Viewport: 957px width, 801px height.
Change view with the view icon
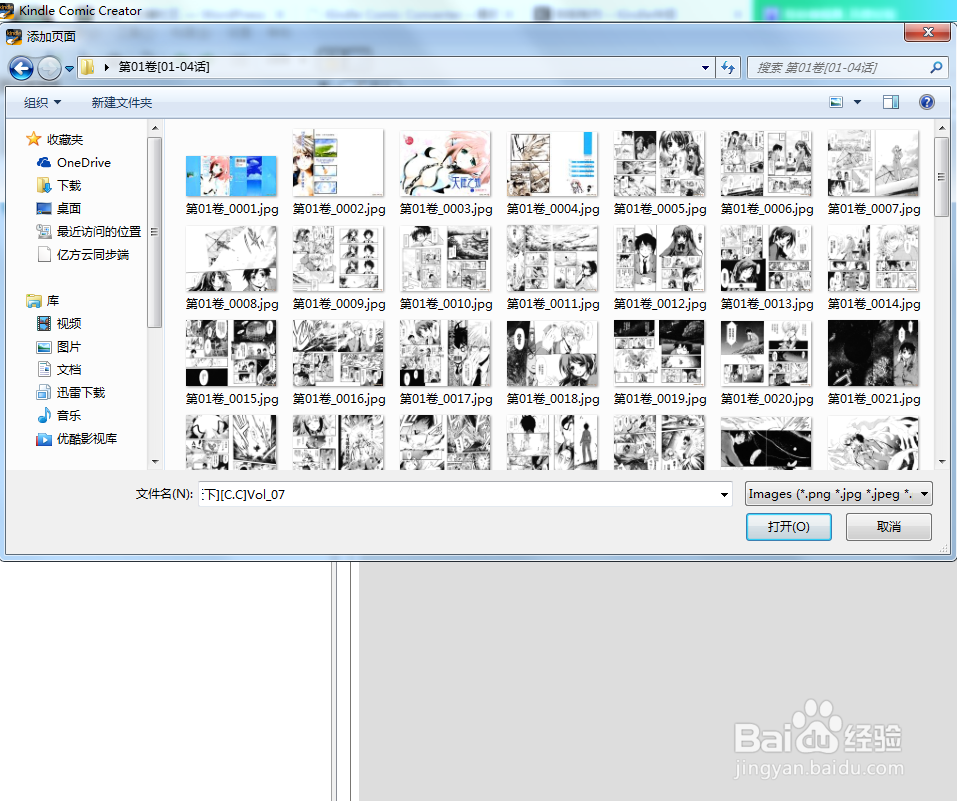pos(836,102)
